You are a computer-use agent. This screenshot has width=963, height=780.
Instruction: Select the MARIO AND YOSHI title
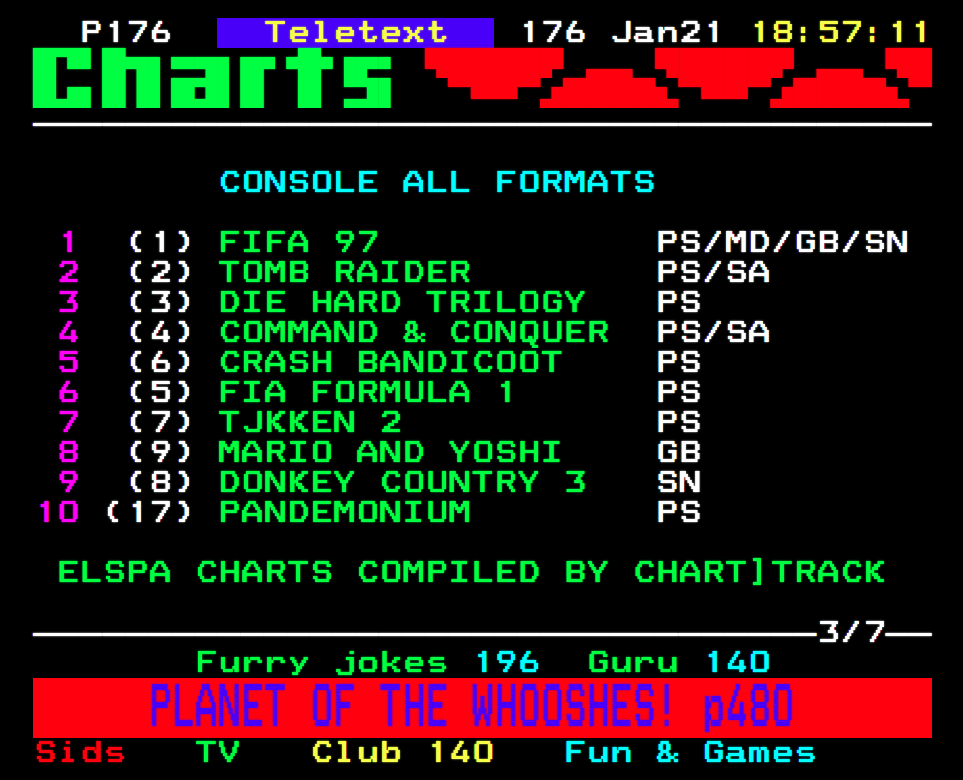390,453
